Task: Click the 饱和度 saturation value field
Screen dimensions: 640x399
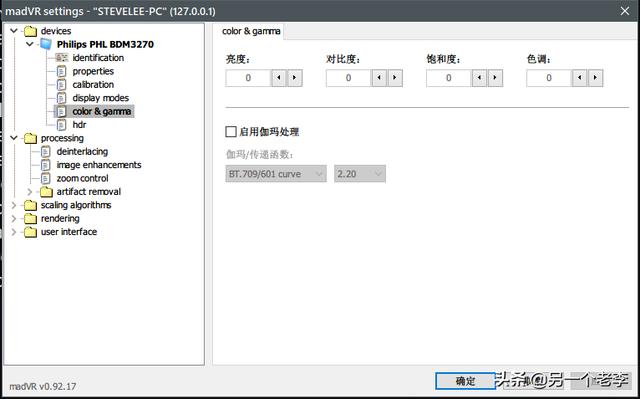Action: click(449, 78)
